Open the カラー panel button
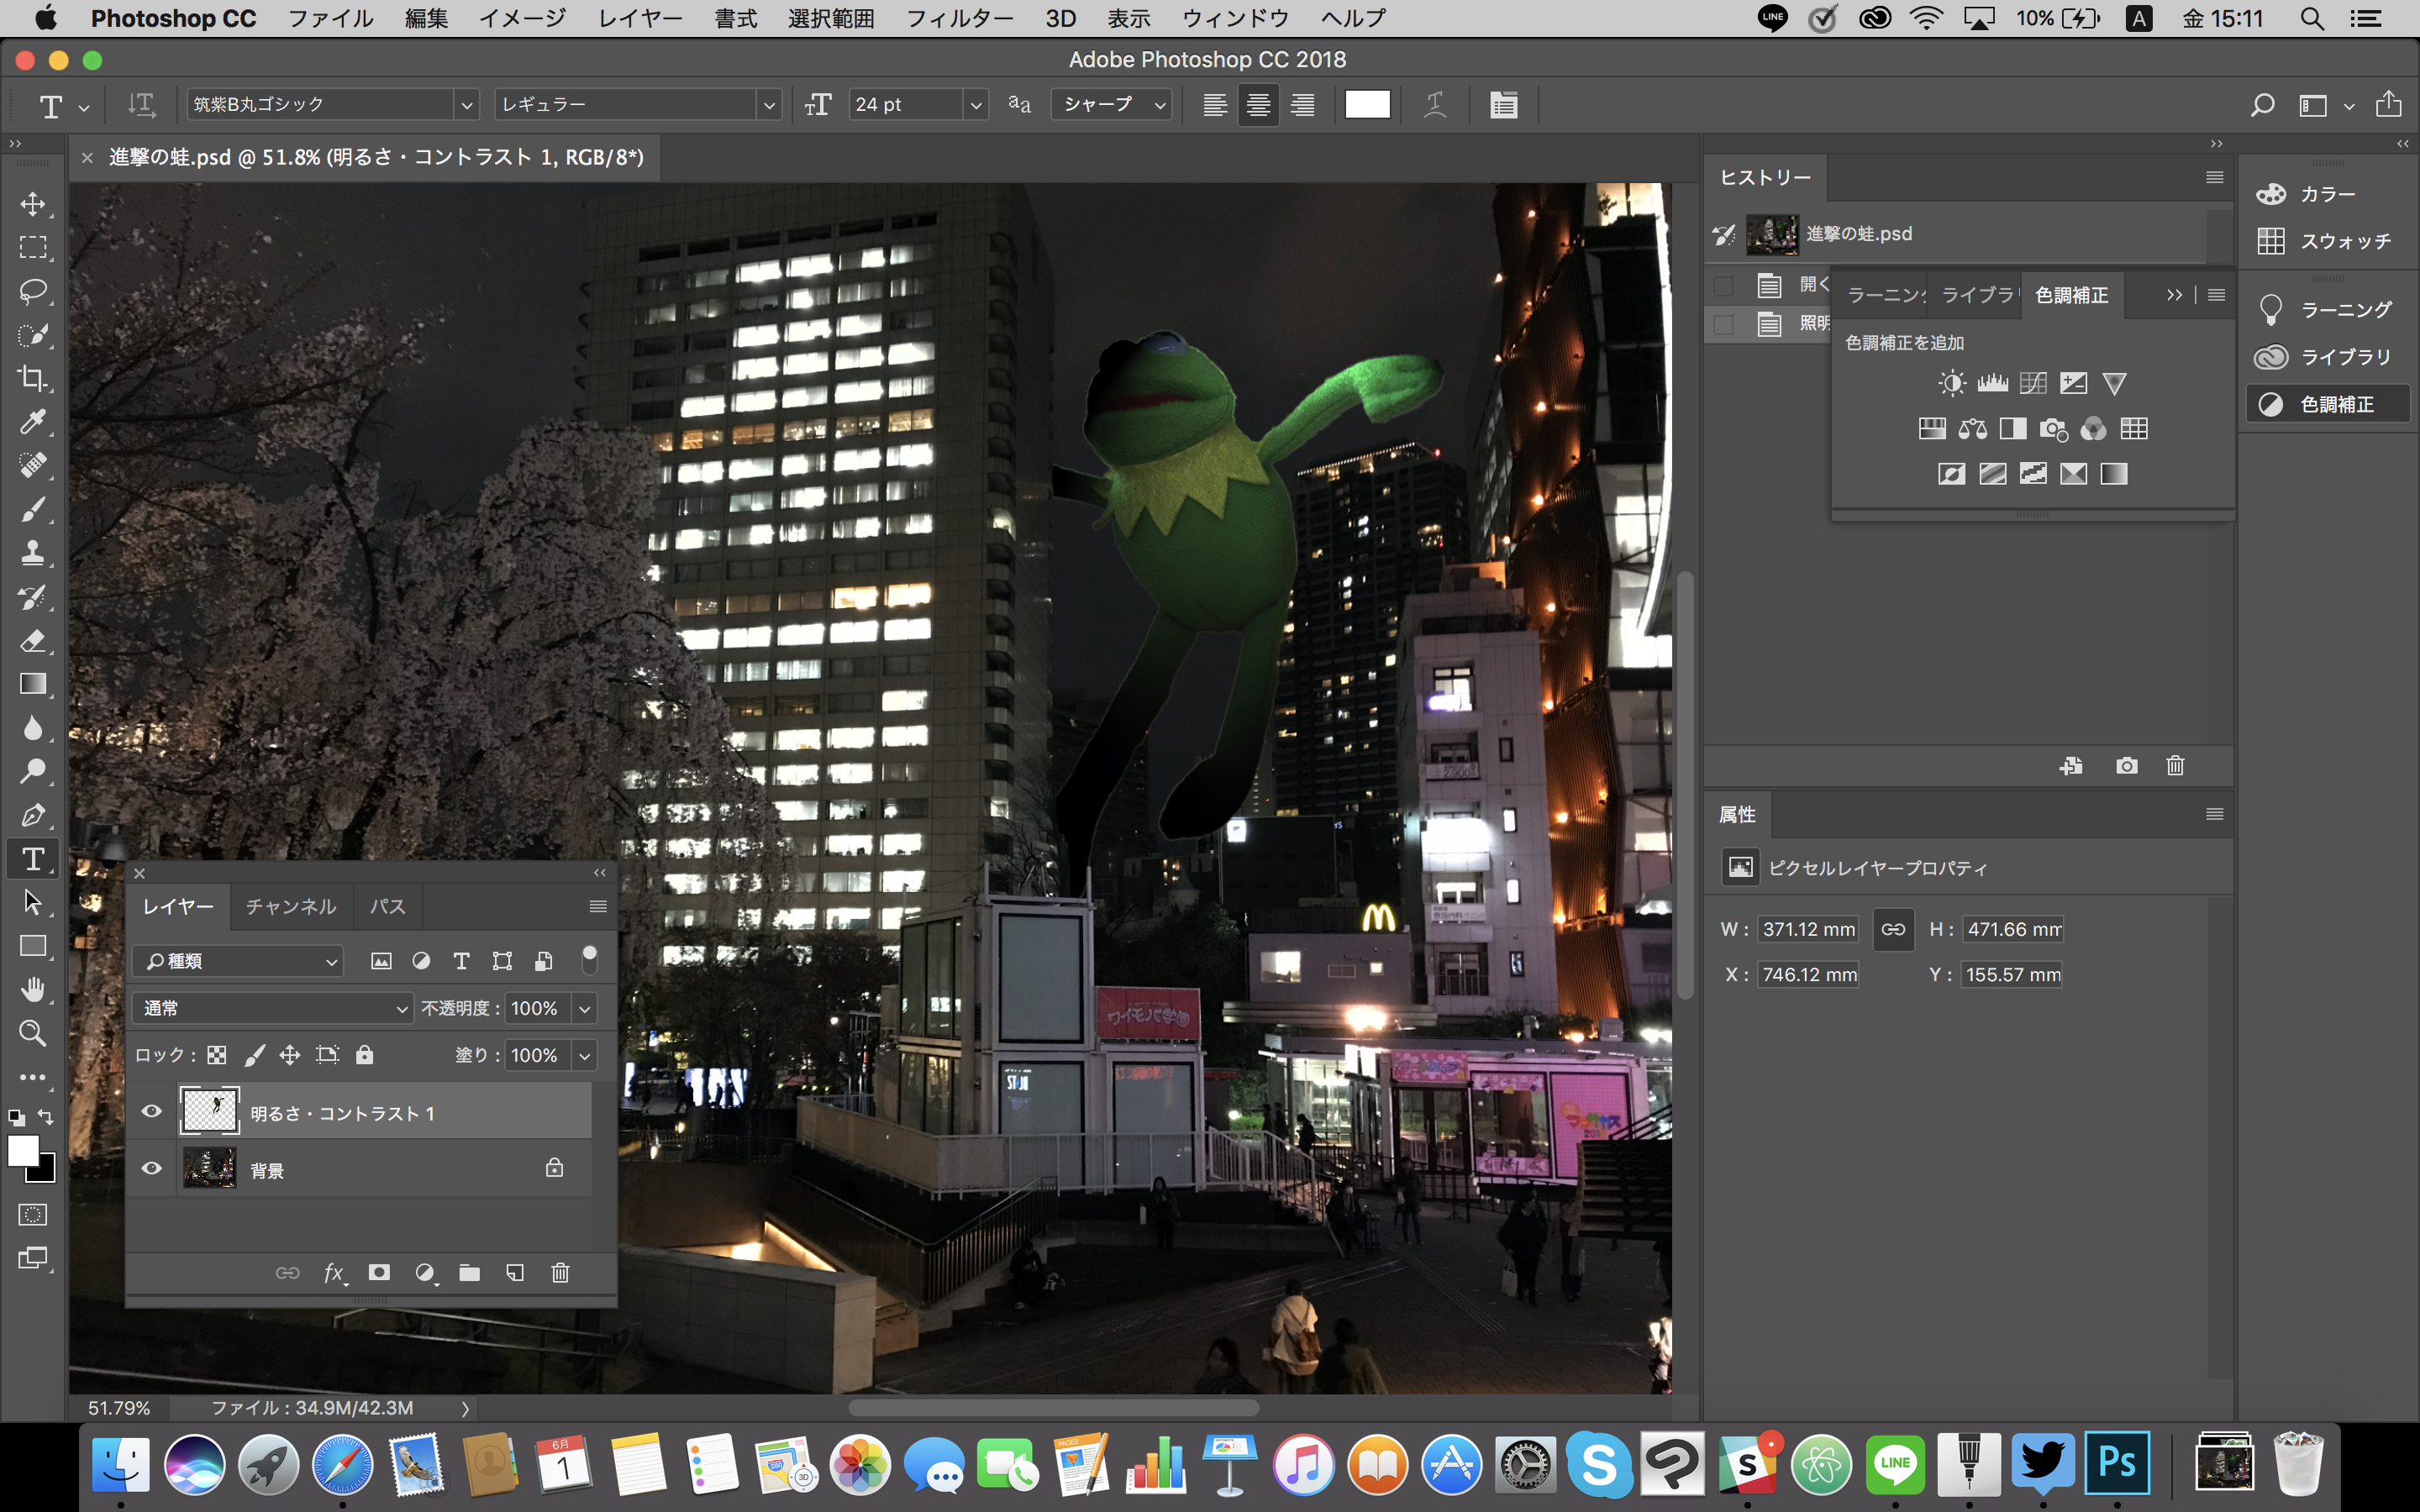Image resolution: width=2420 pixels, height=1512 pixels. [2327, 194]
